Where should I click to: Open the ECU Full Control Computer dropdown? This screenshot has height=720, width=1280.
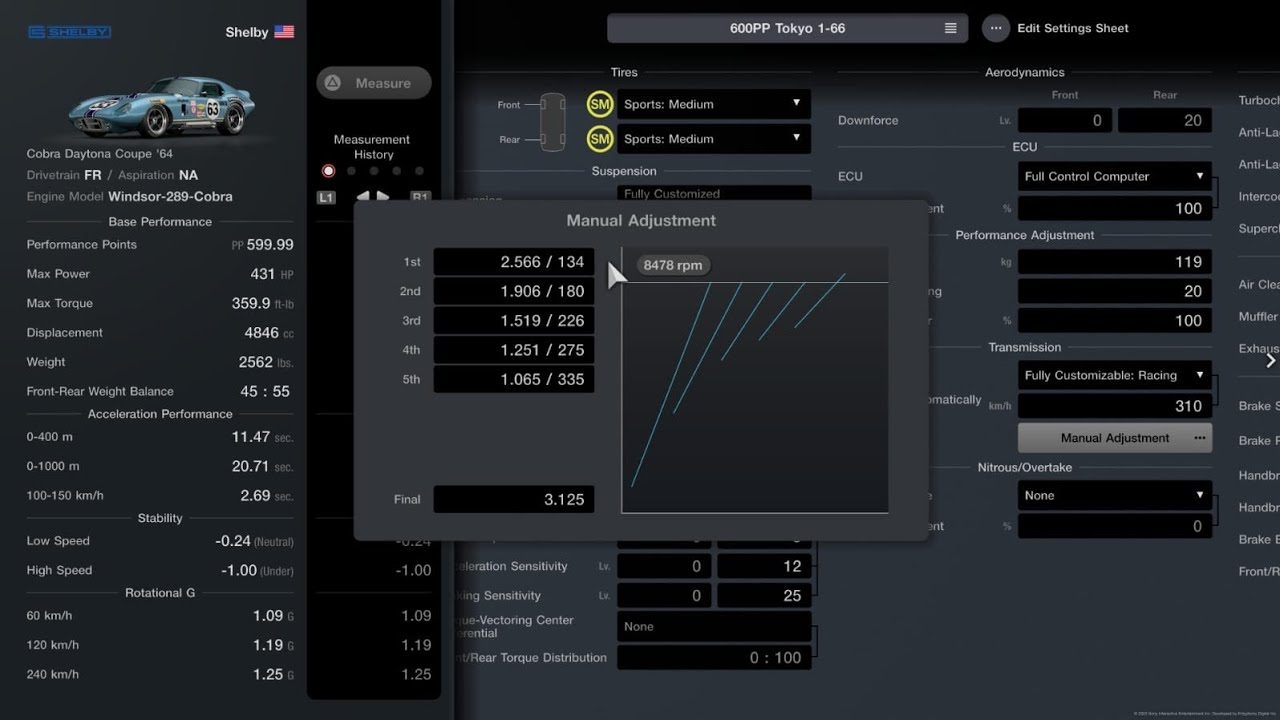coord(1115,176)
